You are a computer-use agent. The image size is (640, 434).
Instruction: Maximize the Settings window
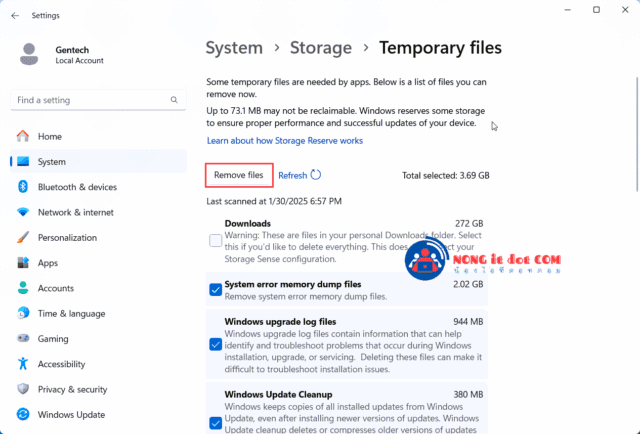[596, 10]
